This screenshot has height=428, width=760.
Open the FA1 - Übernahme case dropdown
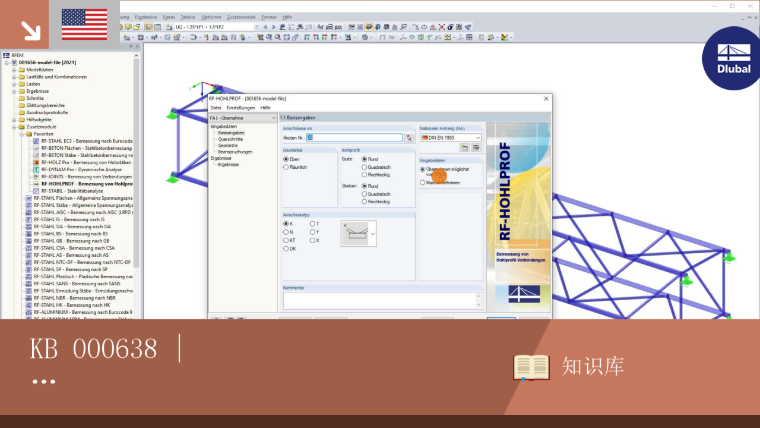(x=242, y=118)
